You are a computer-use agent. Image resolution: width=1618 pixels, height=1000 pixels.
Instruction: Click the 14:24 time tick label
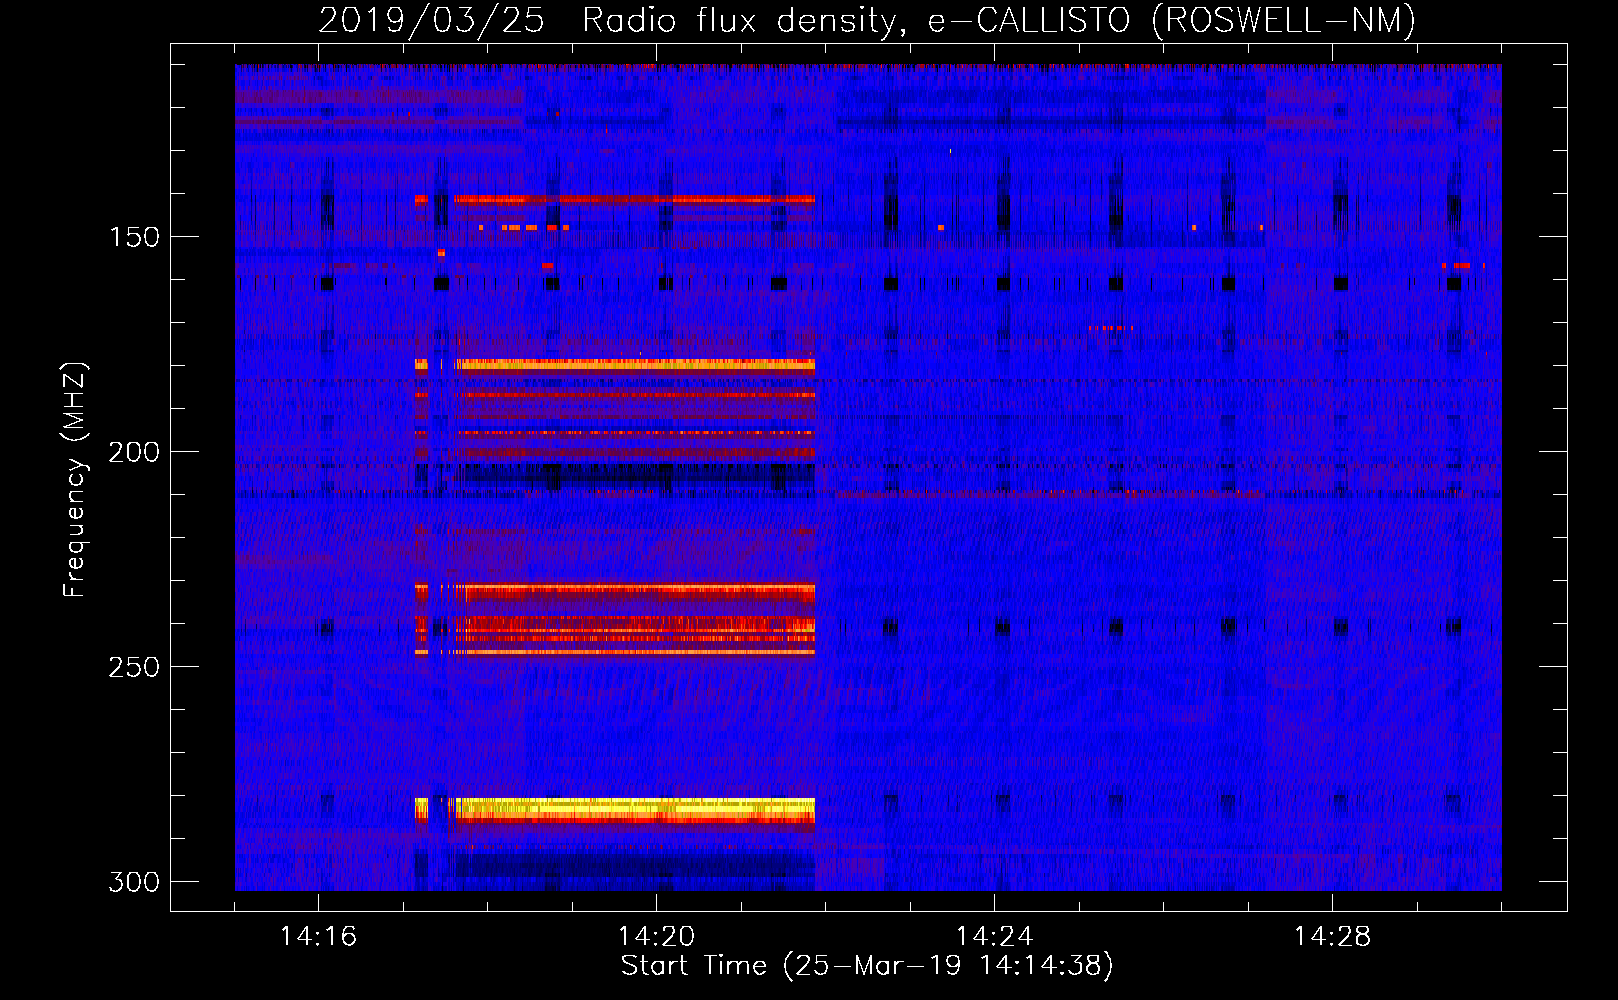[994, 937]
